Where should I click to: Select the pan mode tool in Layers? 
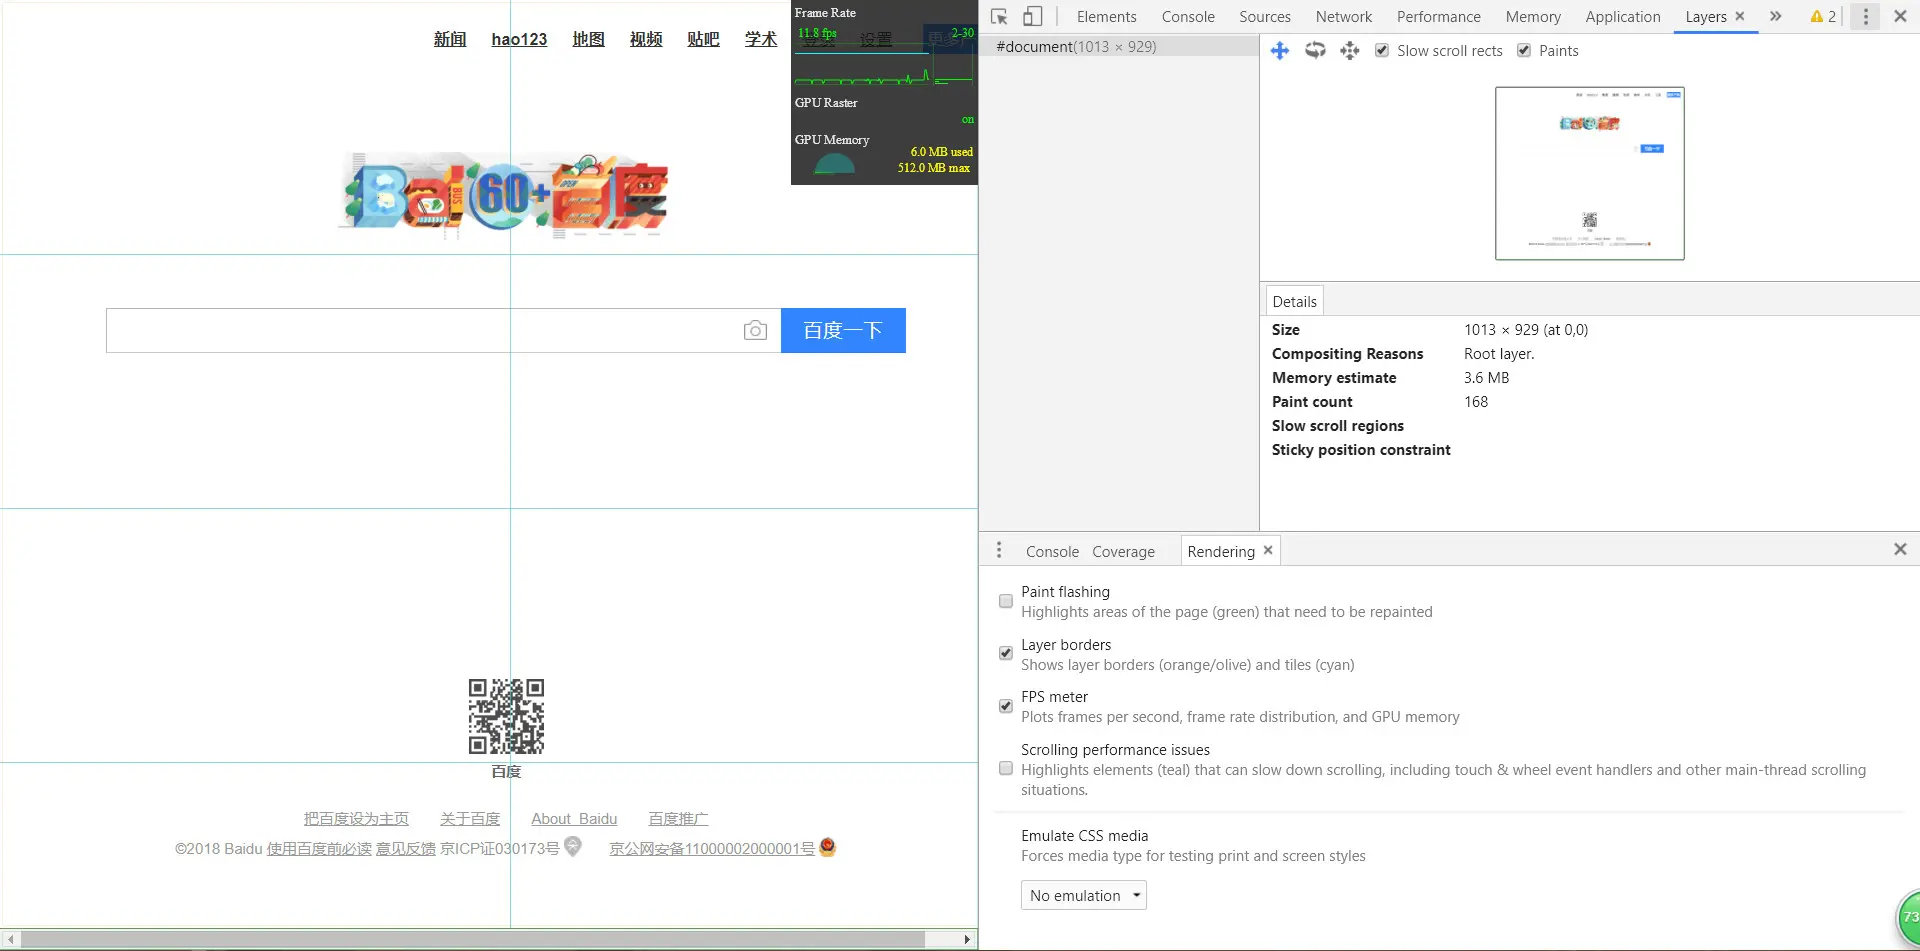pos(1280,51)
